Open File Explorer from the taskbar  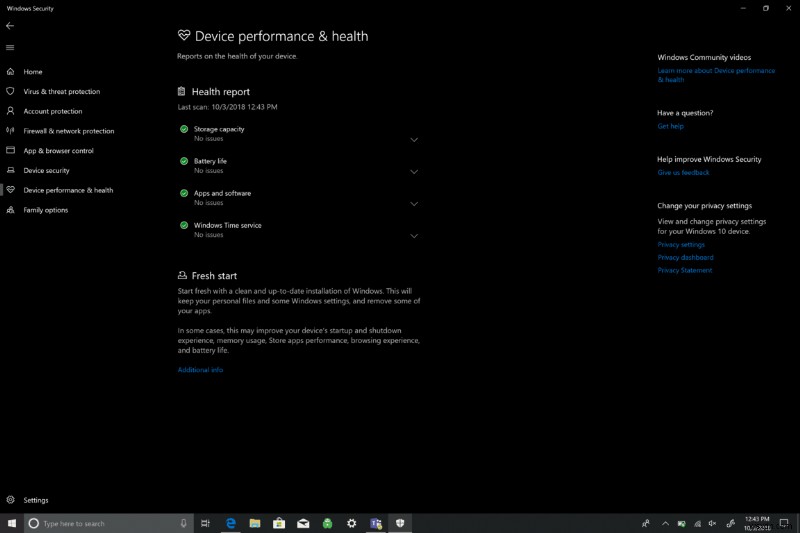[255, 523]
